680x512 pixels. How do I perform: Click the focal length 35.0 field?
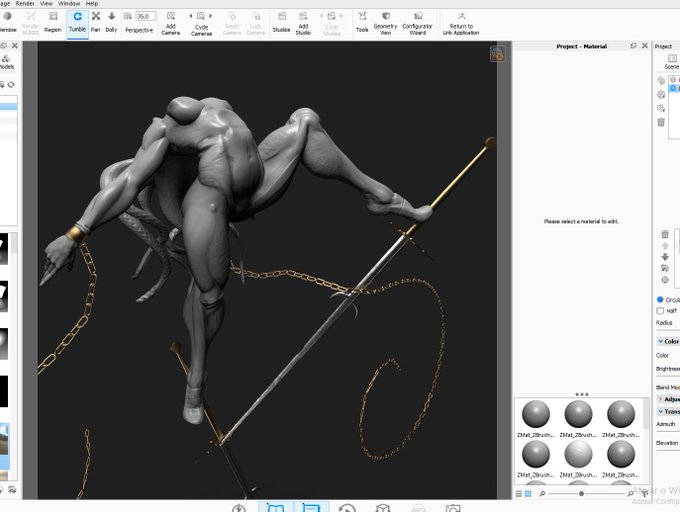(145, 16)
